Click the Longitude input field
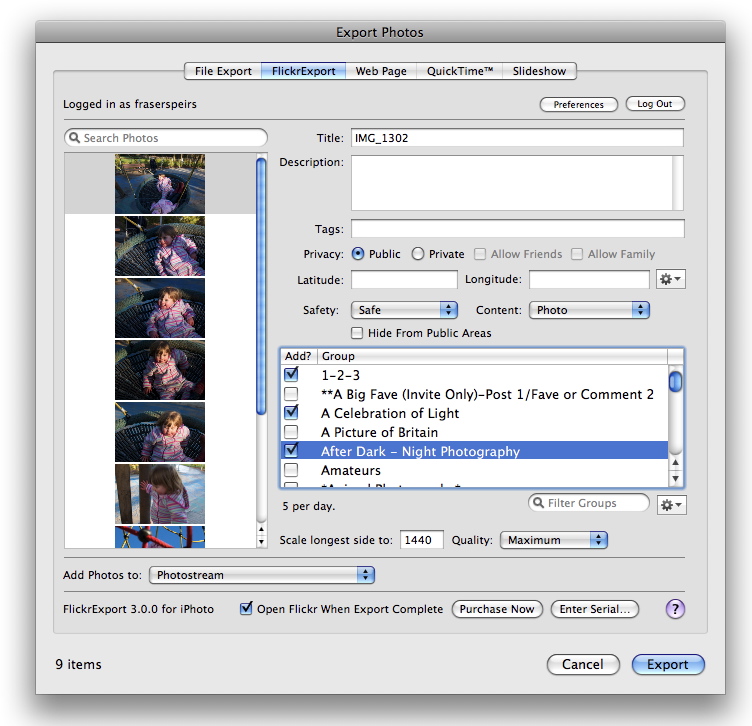752x726 pixels. click(589, 280)
